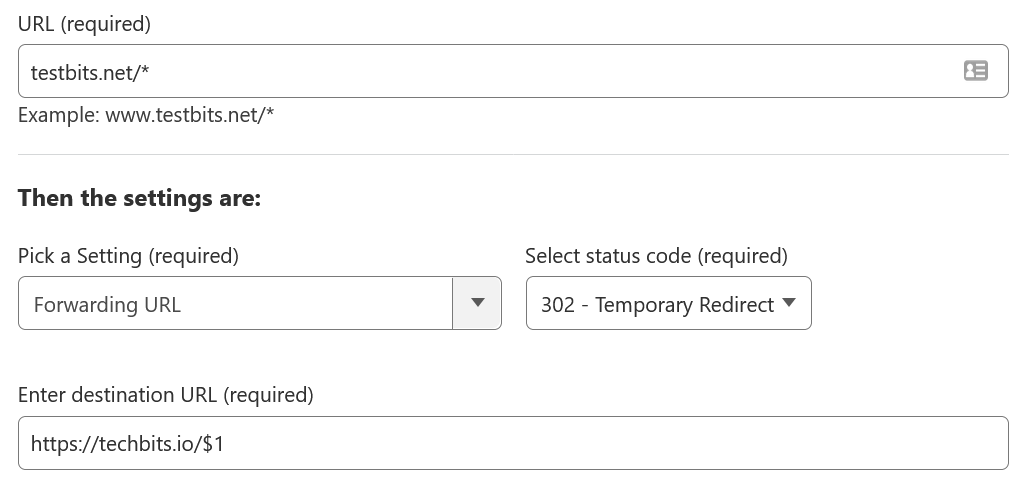
Task: Click the horizontal divider above settings heading
Action: pyautogui.click(x=513, y=154)
